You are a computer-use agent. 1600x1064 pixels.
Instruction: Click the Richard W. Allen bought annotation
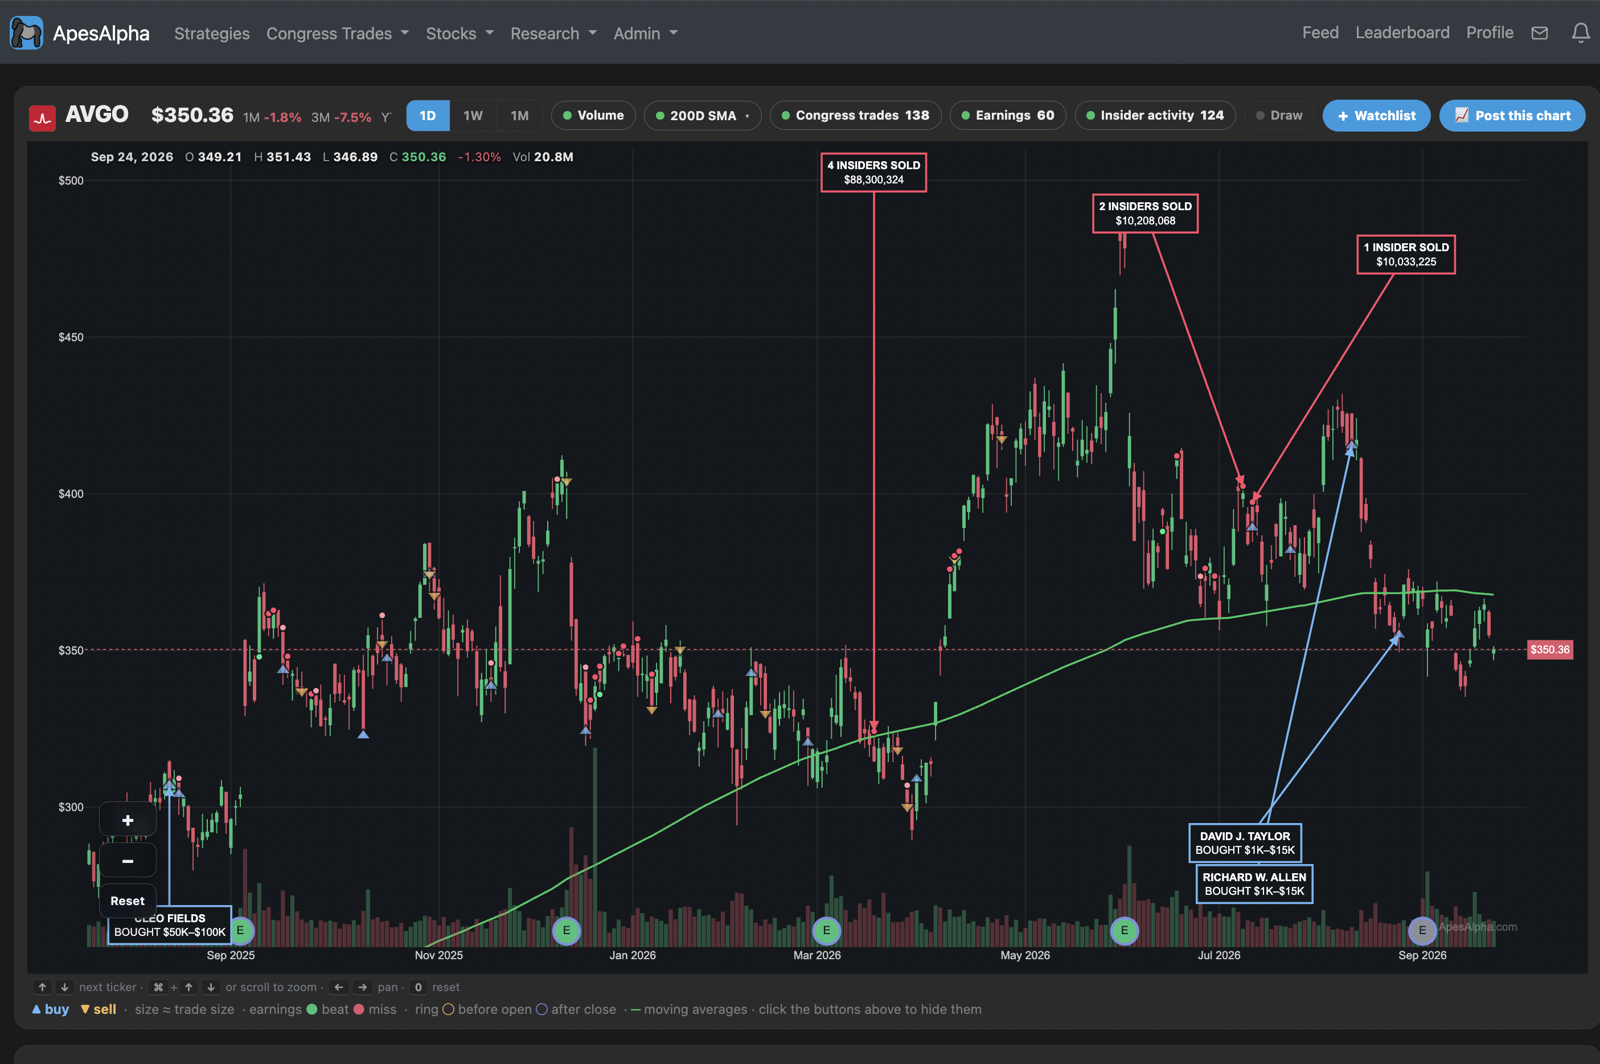pyautogui.click(x=1254, y=884)
